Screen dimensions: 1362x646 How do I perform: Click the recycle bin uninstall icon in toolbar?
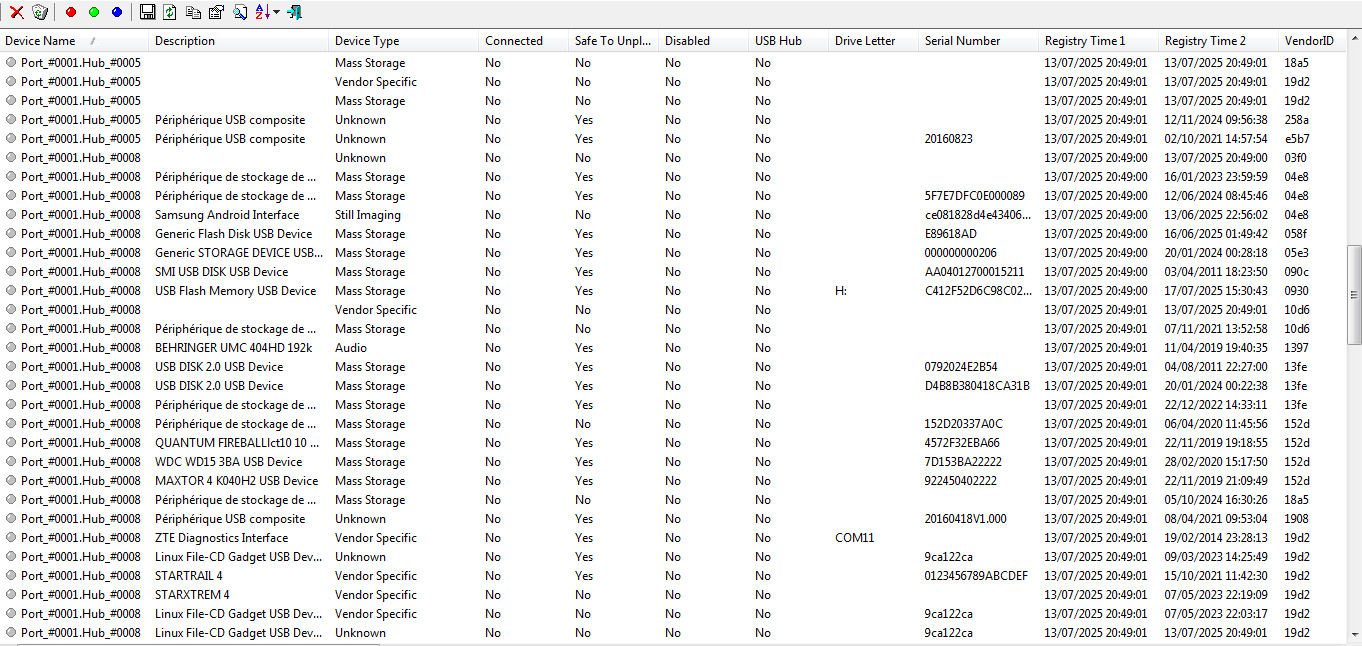[40, 12]
